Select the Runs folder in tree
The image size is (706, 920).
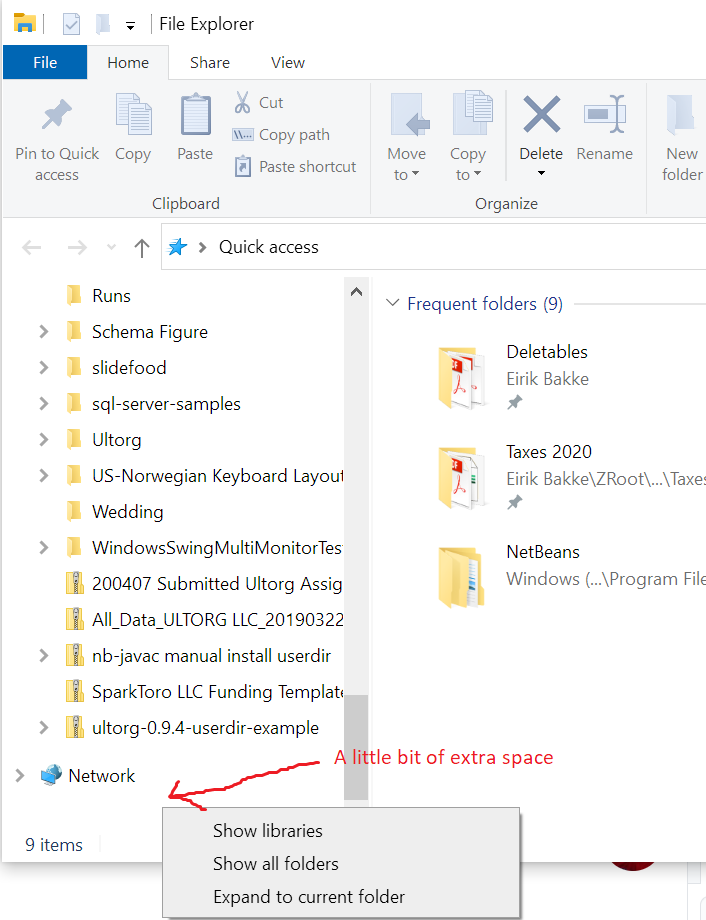pos(112,296)
